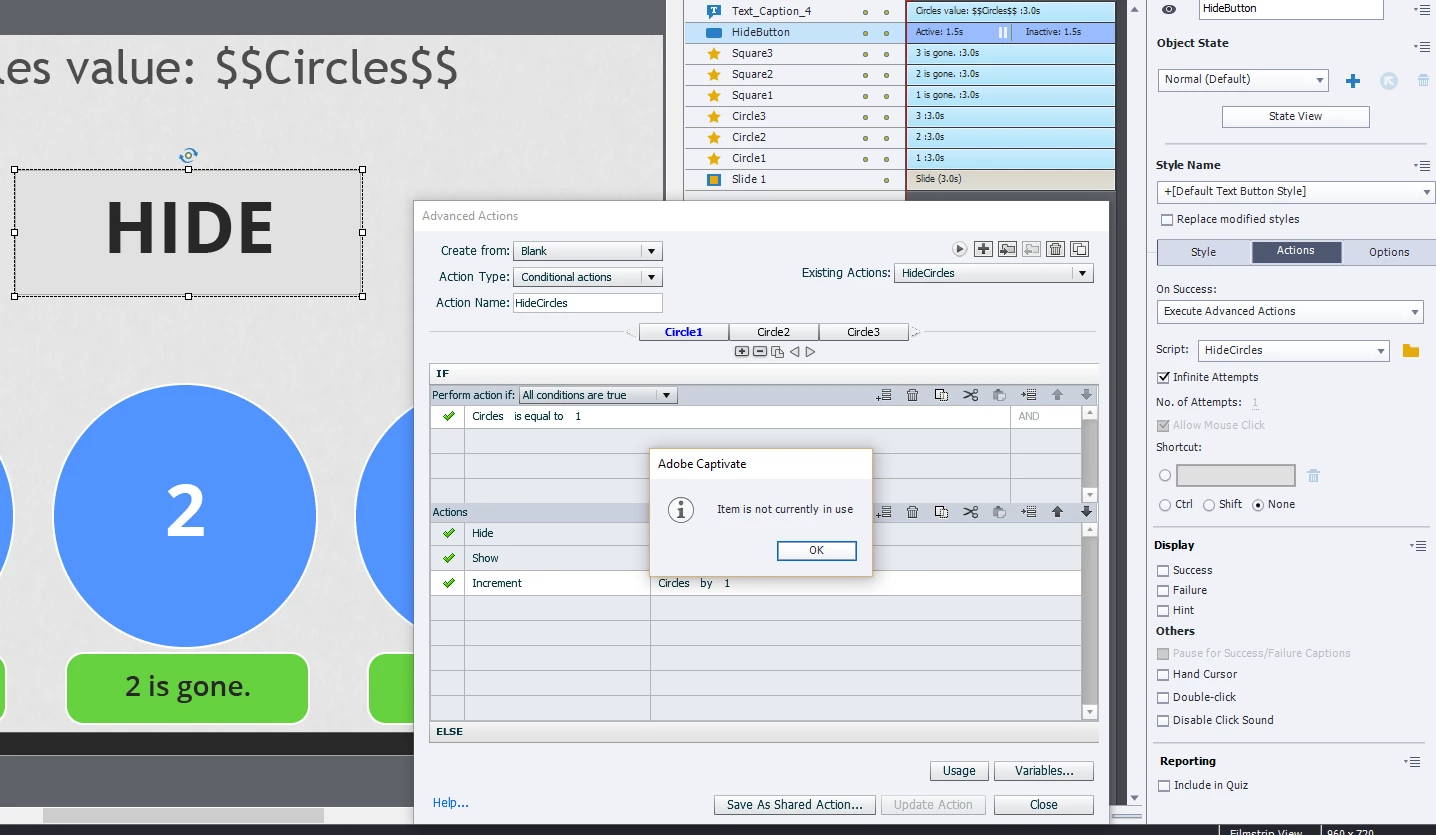The image size is (1436, 835).
Task: Select the Circle1 row in the timeline
Action: click(x=900, y=158)
